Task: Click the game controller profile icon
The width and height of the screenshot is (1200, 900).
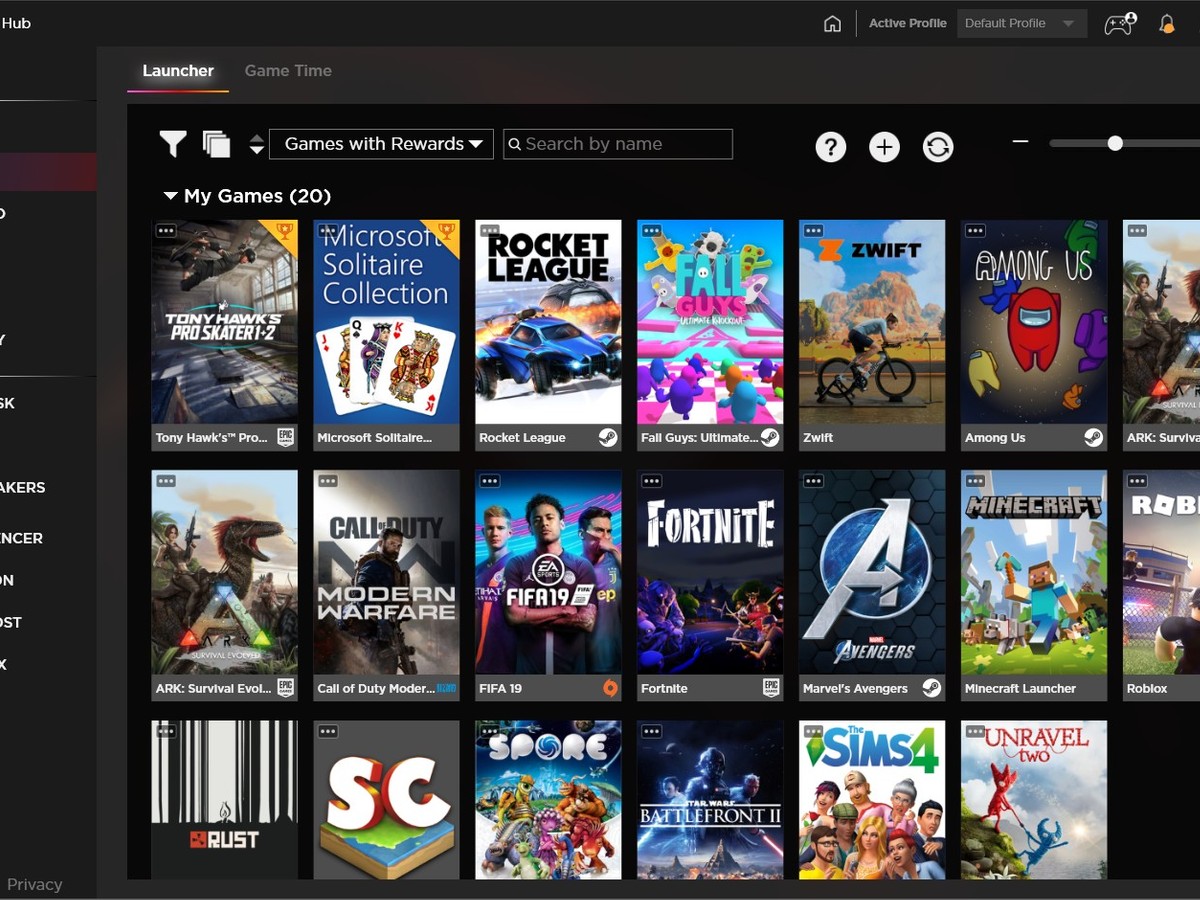Action: click(1118, 24)
